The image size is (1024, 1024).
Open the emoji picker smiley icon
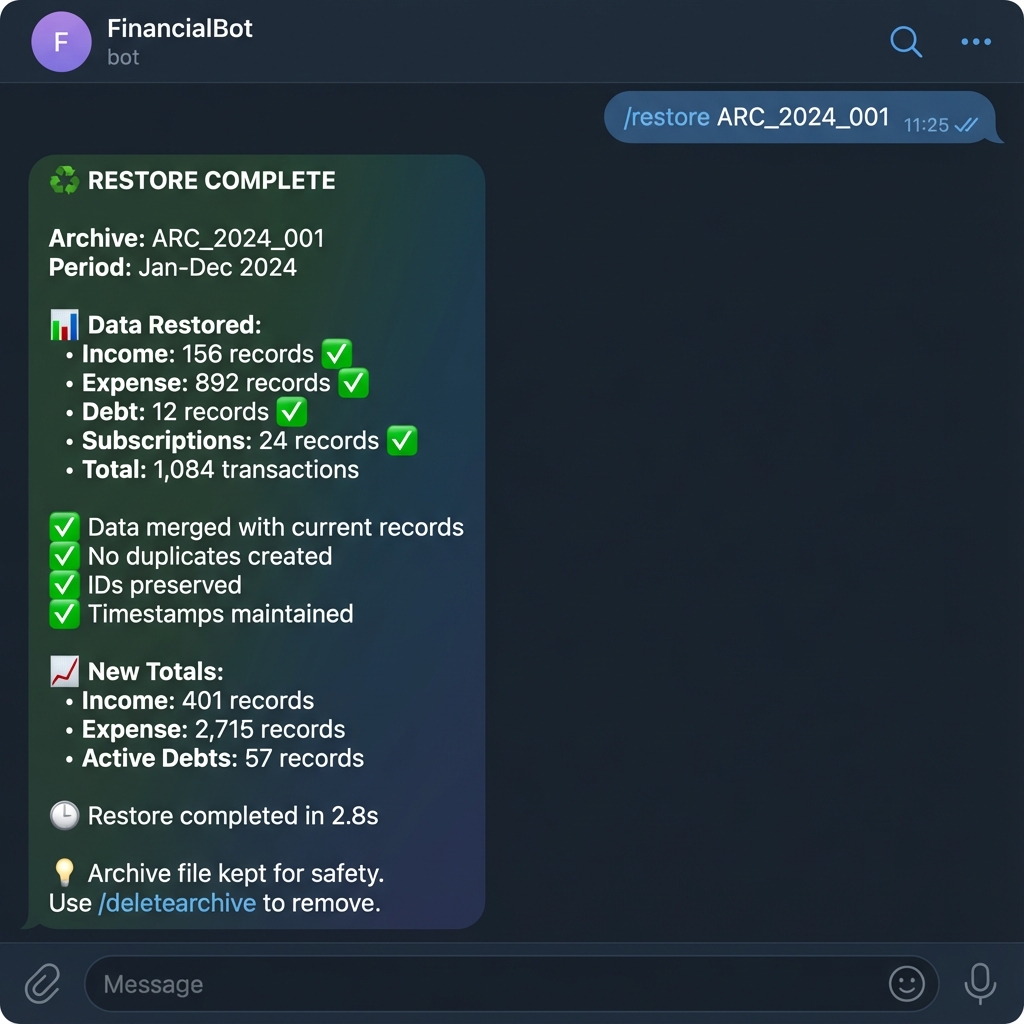(x=906, y=984)
